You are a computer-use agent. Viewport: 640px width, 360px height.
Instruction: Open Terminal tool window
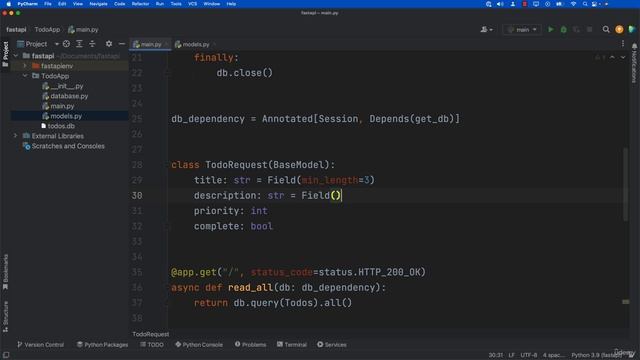[x=292, y=344]
